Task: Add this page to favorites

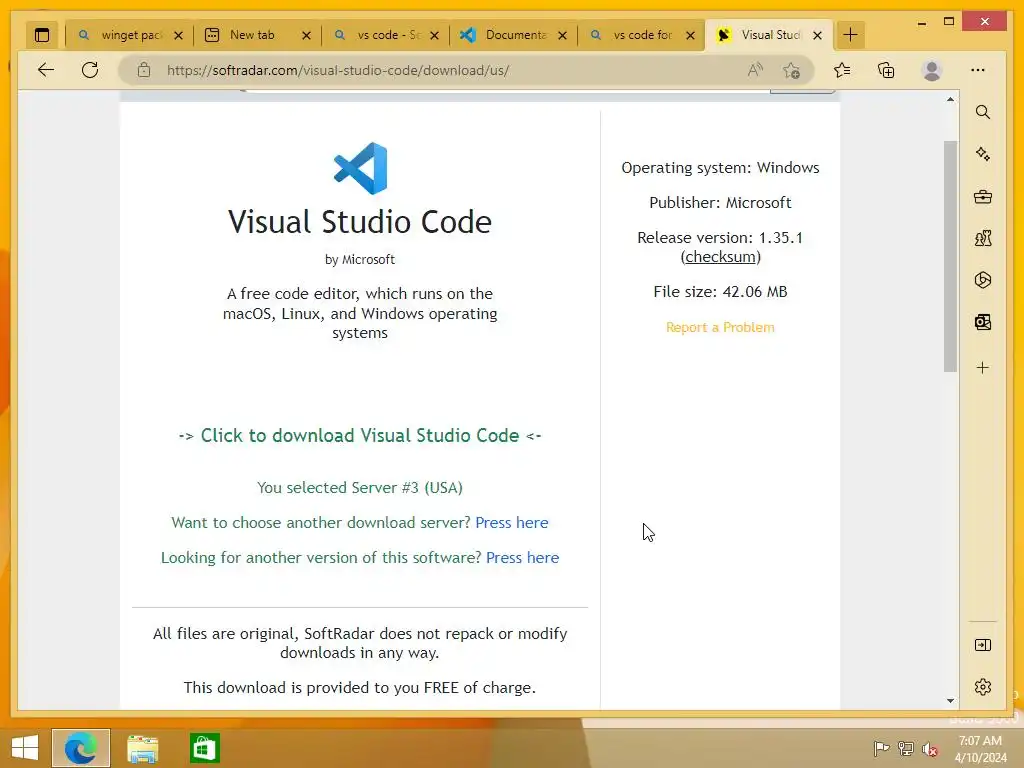Action: 792,70
